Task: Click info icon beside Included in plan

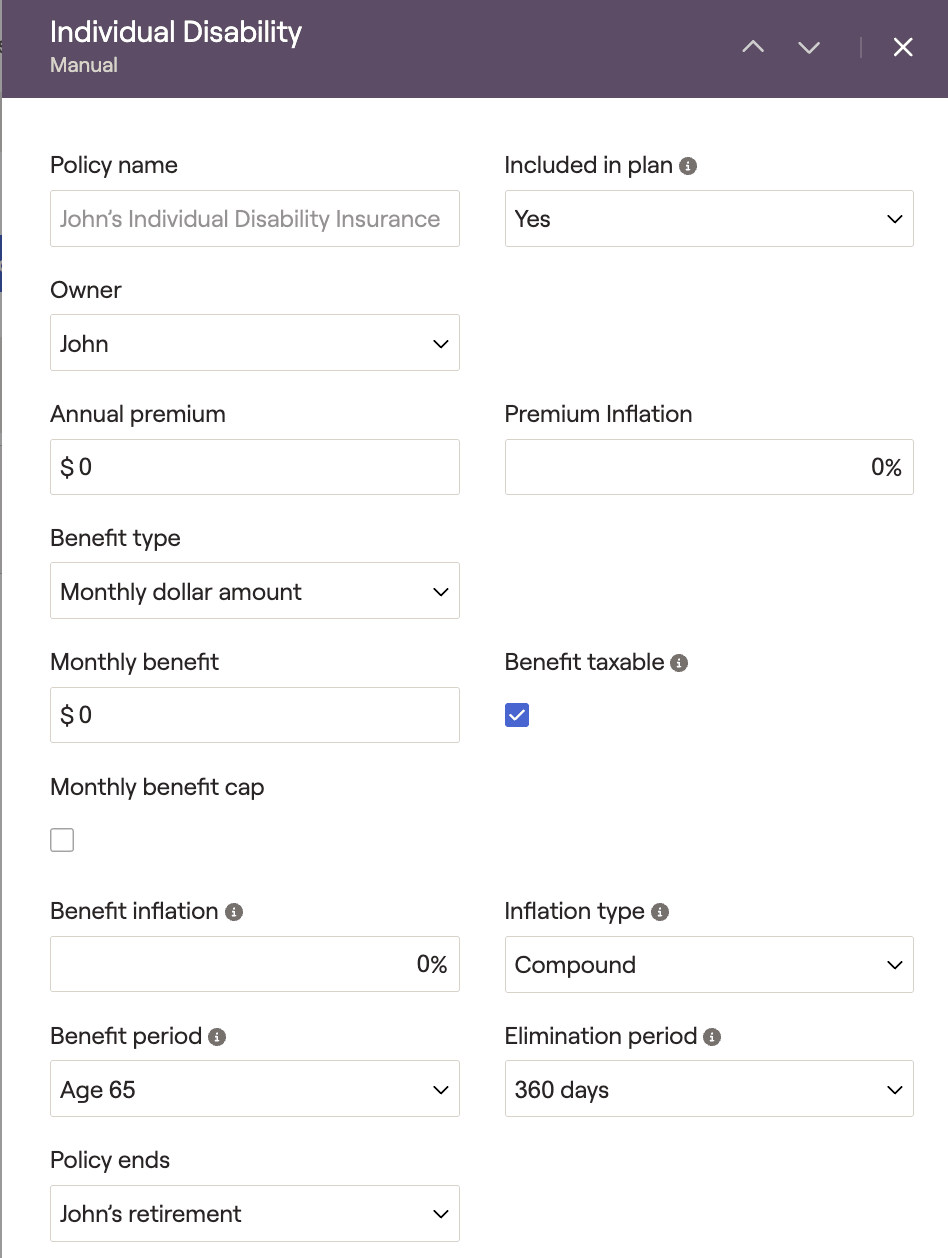Action: 688,166
